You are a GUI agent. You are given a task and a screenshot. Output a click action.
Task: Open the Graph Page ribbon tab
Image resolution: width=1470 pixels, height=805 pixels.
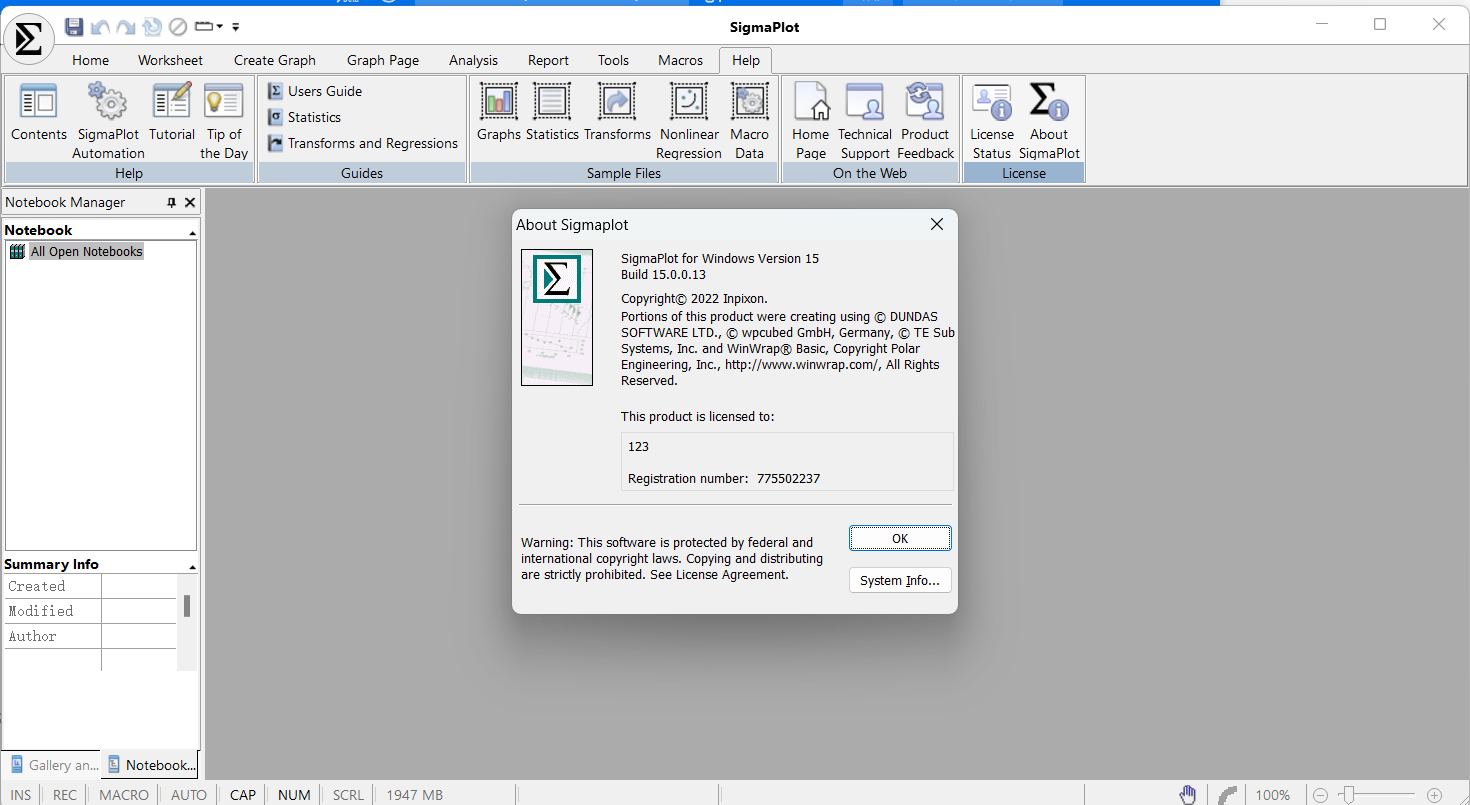(x=383, y=60)
